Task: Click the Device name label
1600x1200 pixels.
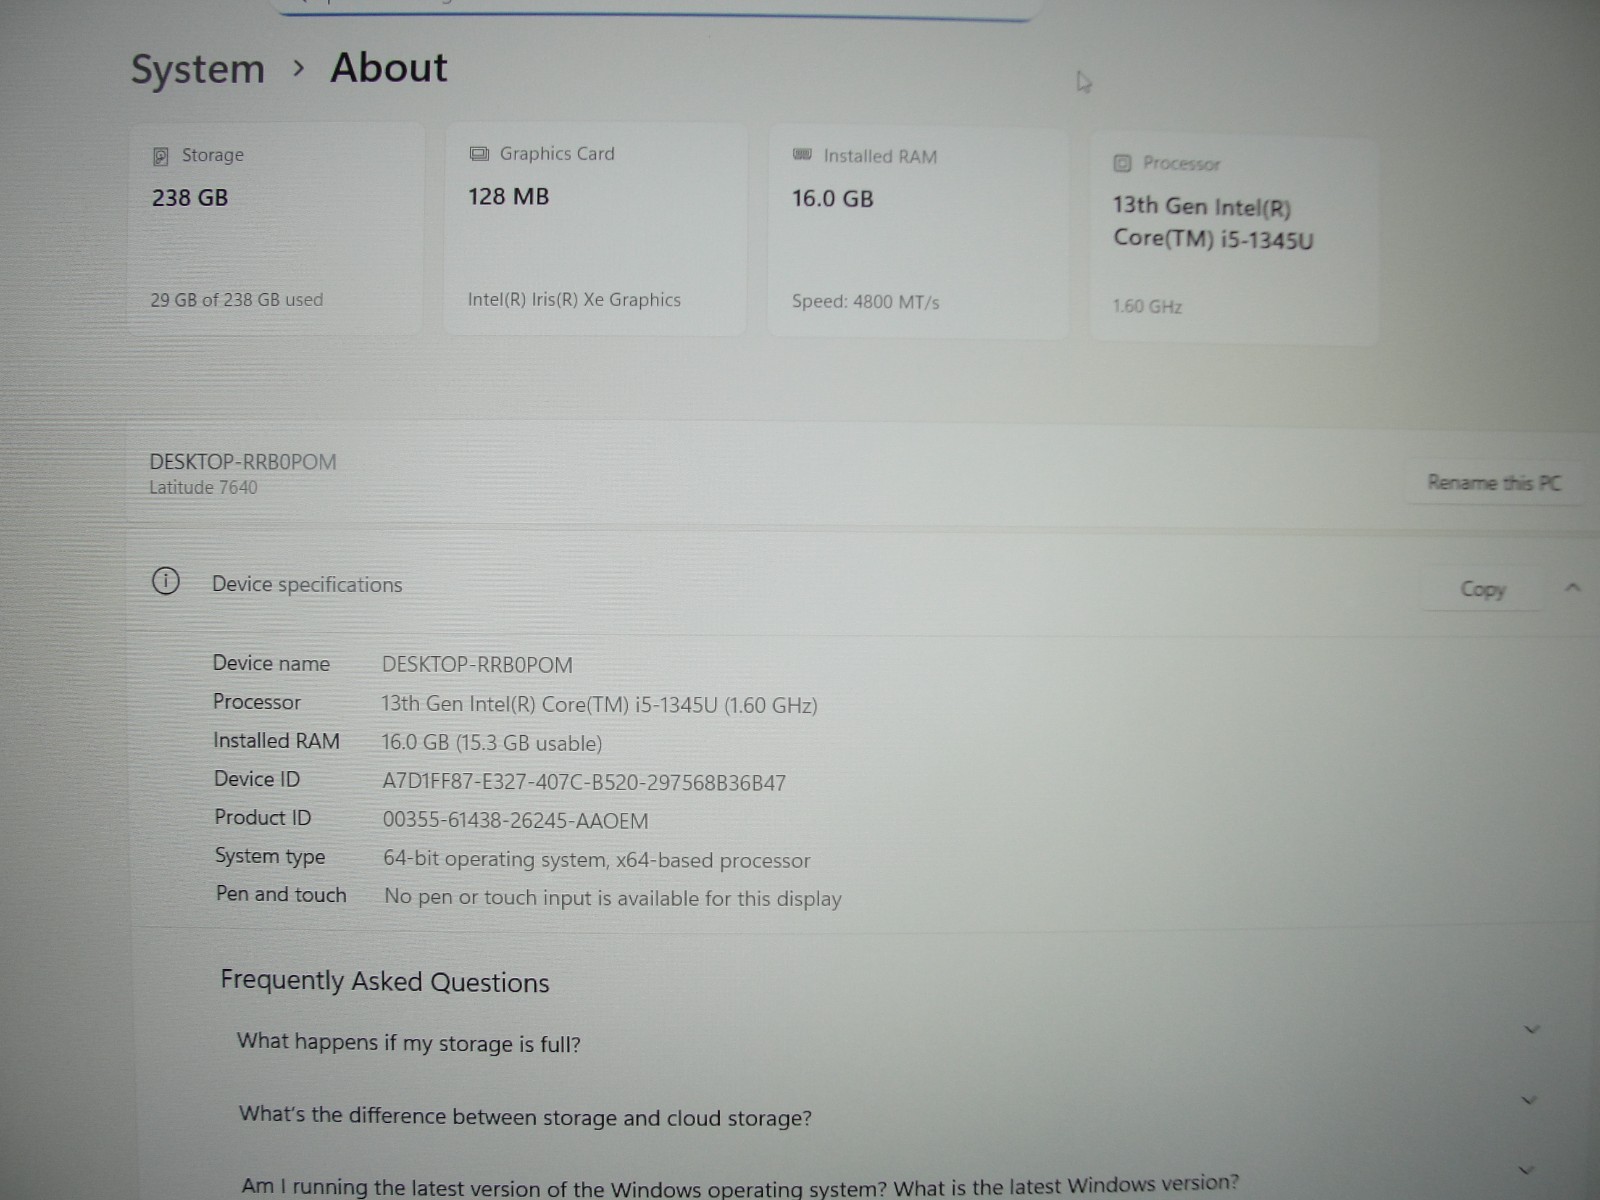Action: click(271, 663)
